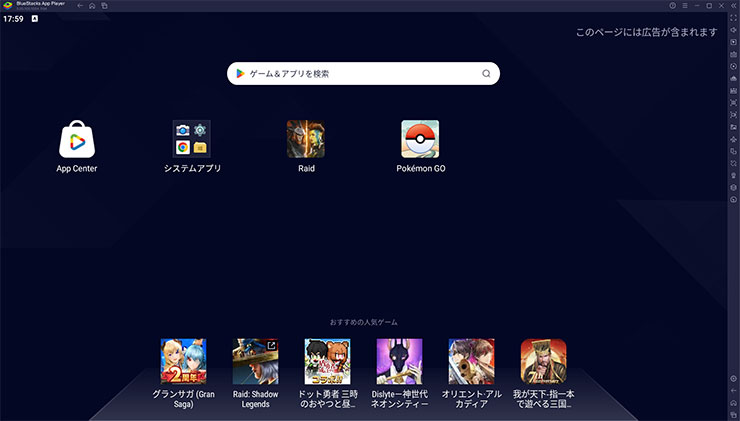Click the 17:59 clock text
This screenshot has height=421, width=740.
click(13, 19)
